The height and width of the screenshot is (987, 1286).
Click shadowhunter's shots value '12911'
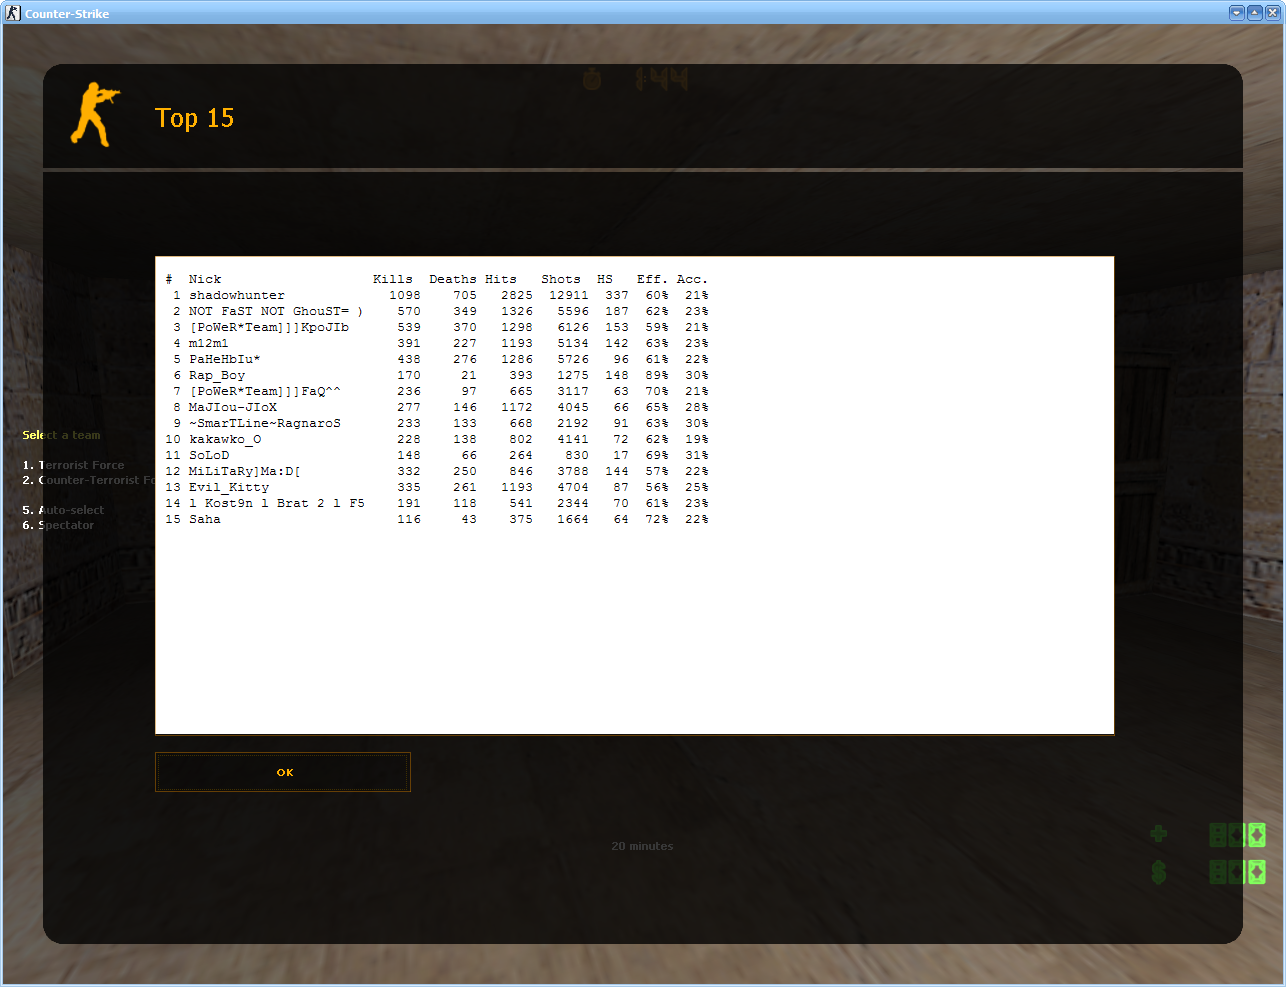(569, 295)
